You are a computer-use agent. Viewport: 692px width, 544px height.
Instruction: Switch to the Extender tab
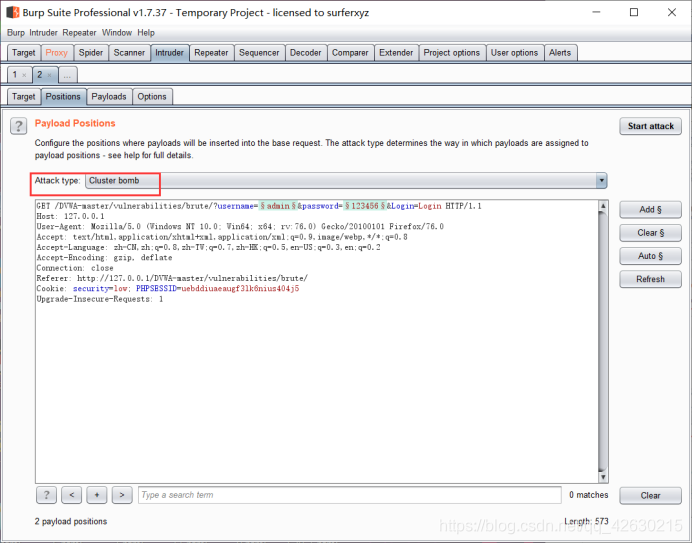coord(396,53)
